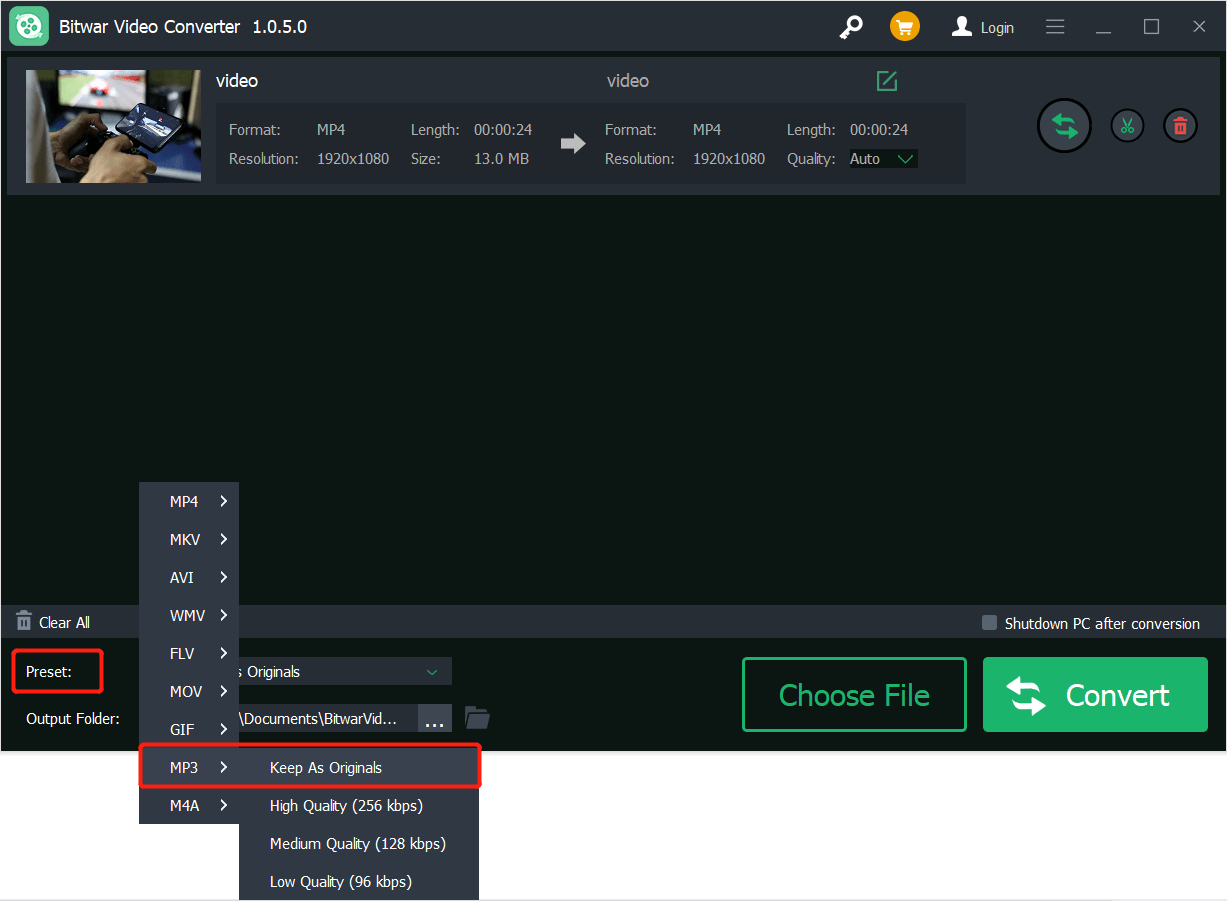This screenshot has height=901, width=1227.
Task: Browse output path with ellipsis button
Action: (x=434, y=717)
